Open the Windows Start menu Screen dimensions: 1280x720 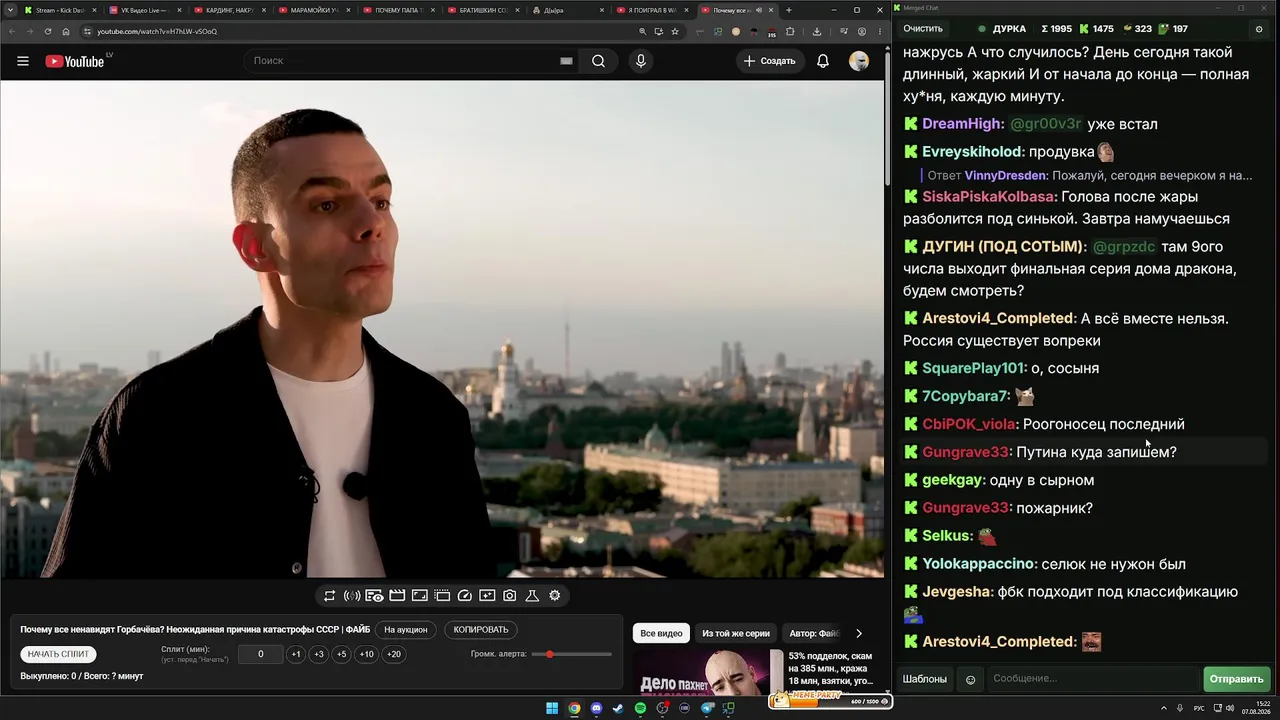point(552,708)
